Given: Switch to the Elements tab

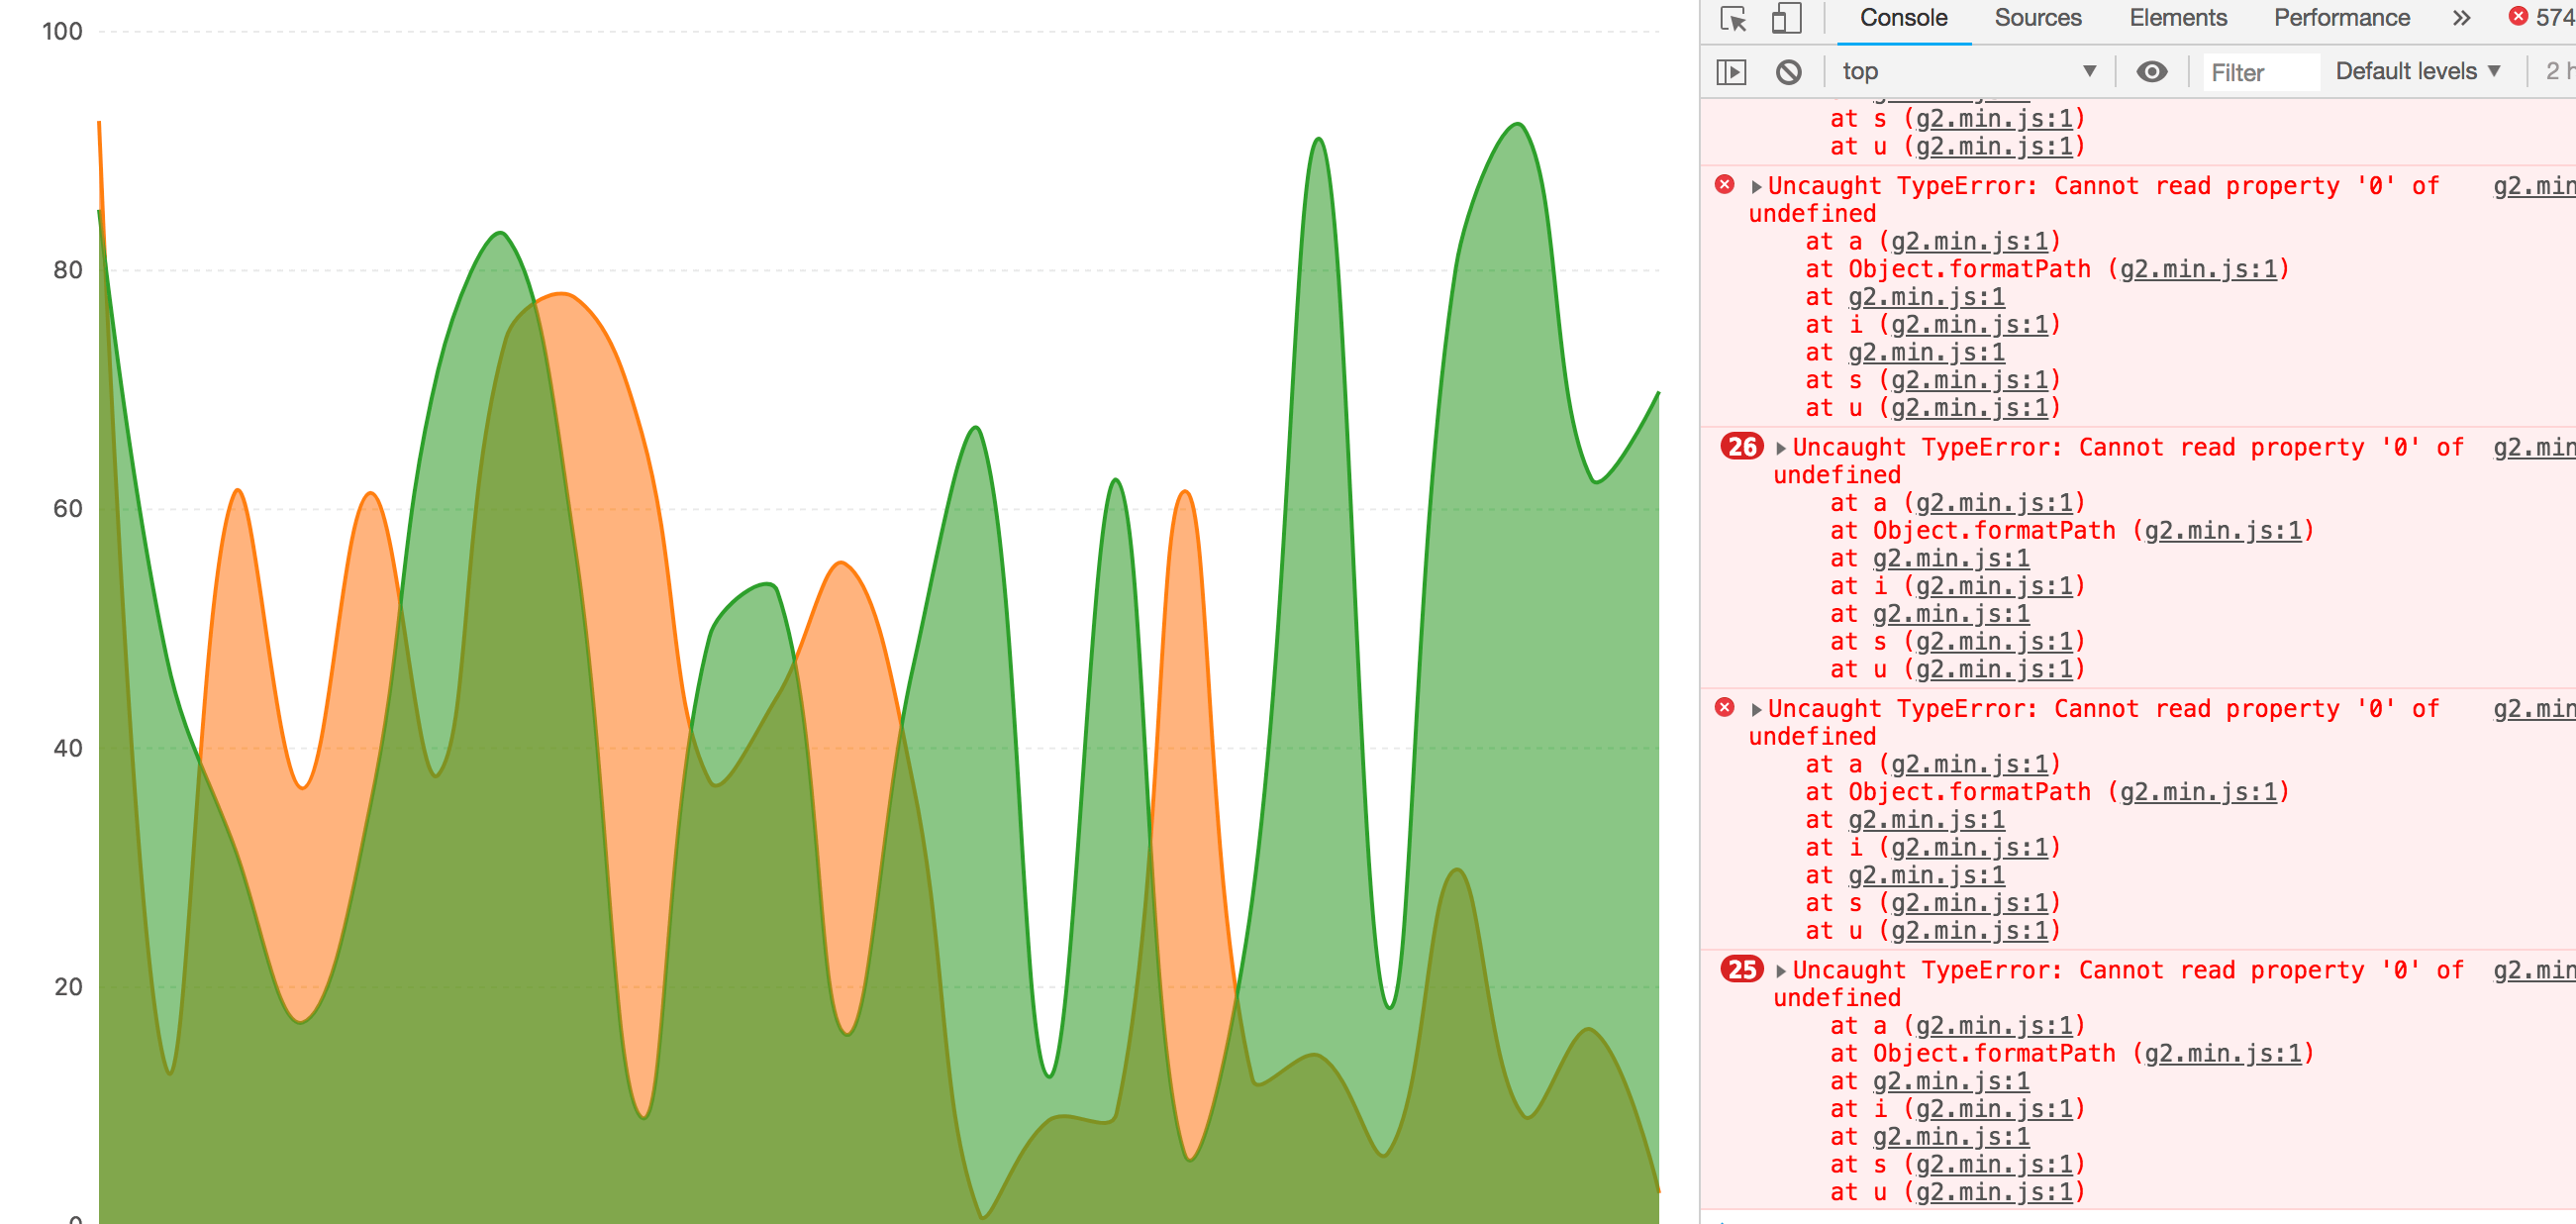Looking at the screenshot, I should tap(2177, 17).
